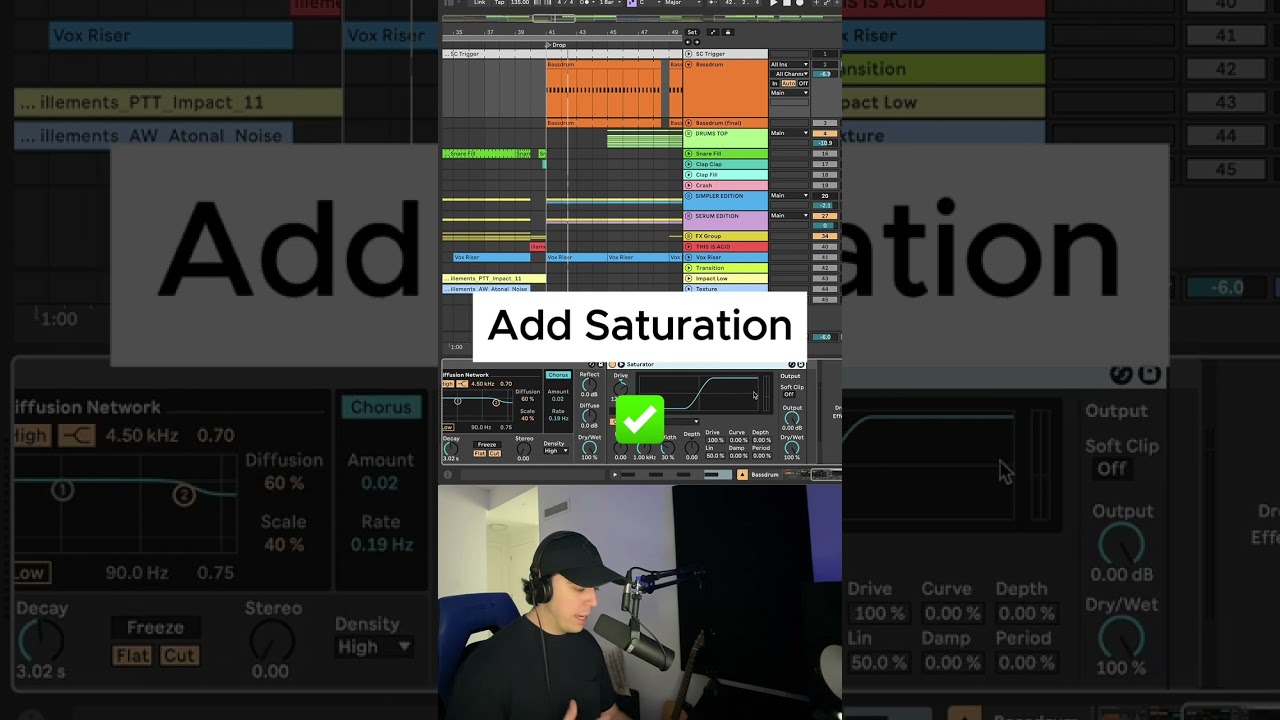Screen dimensions: 1280x720
Task: Click the Lin 50.0 % value field
Action: [714, 456]
